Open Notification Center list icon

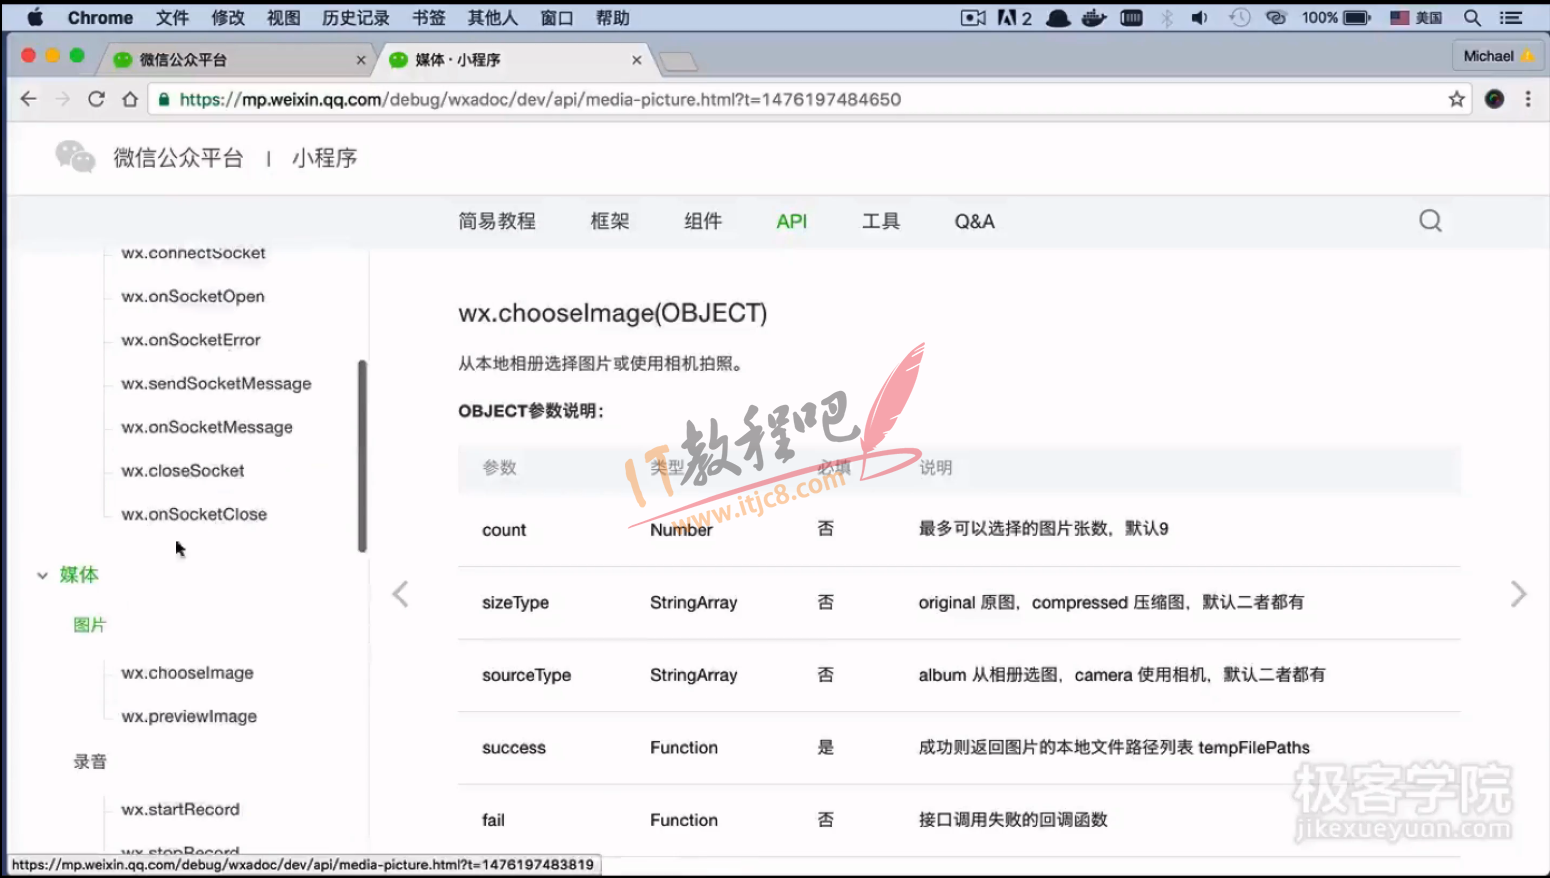coord(1511,18)
